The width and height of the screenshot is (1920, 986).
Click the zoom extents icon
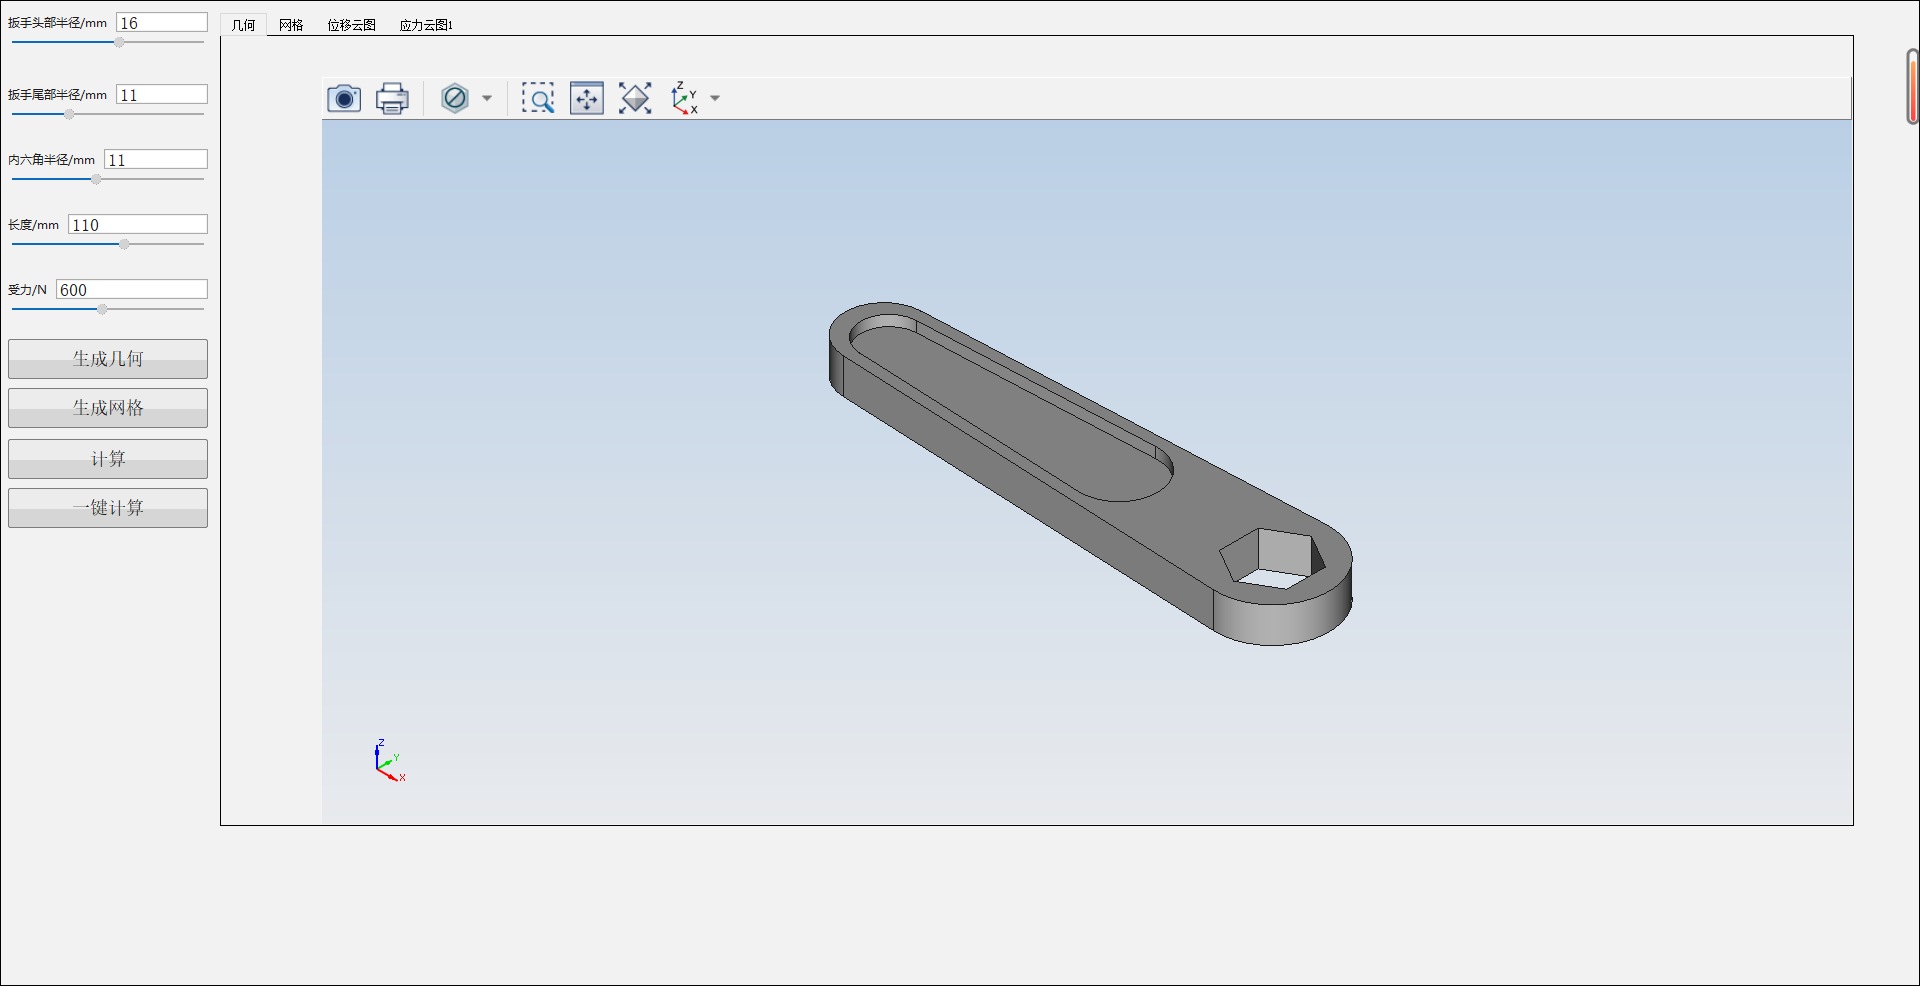635,98
